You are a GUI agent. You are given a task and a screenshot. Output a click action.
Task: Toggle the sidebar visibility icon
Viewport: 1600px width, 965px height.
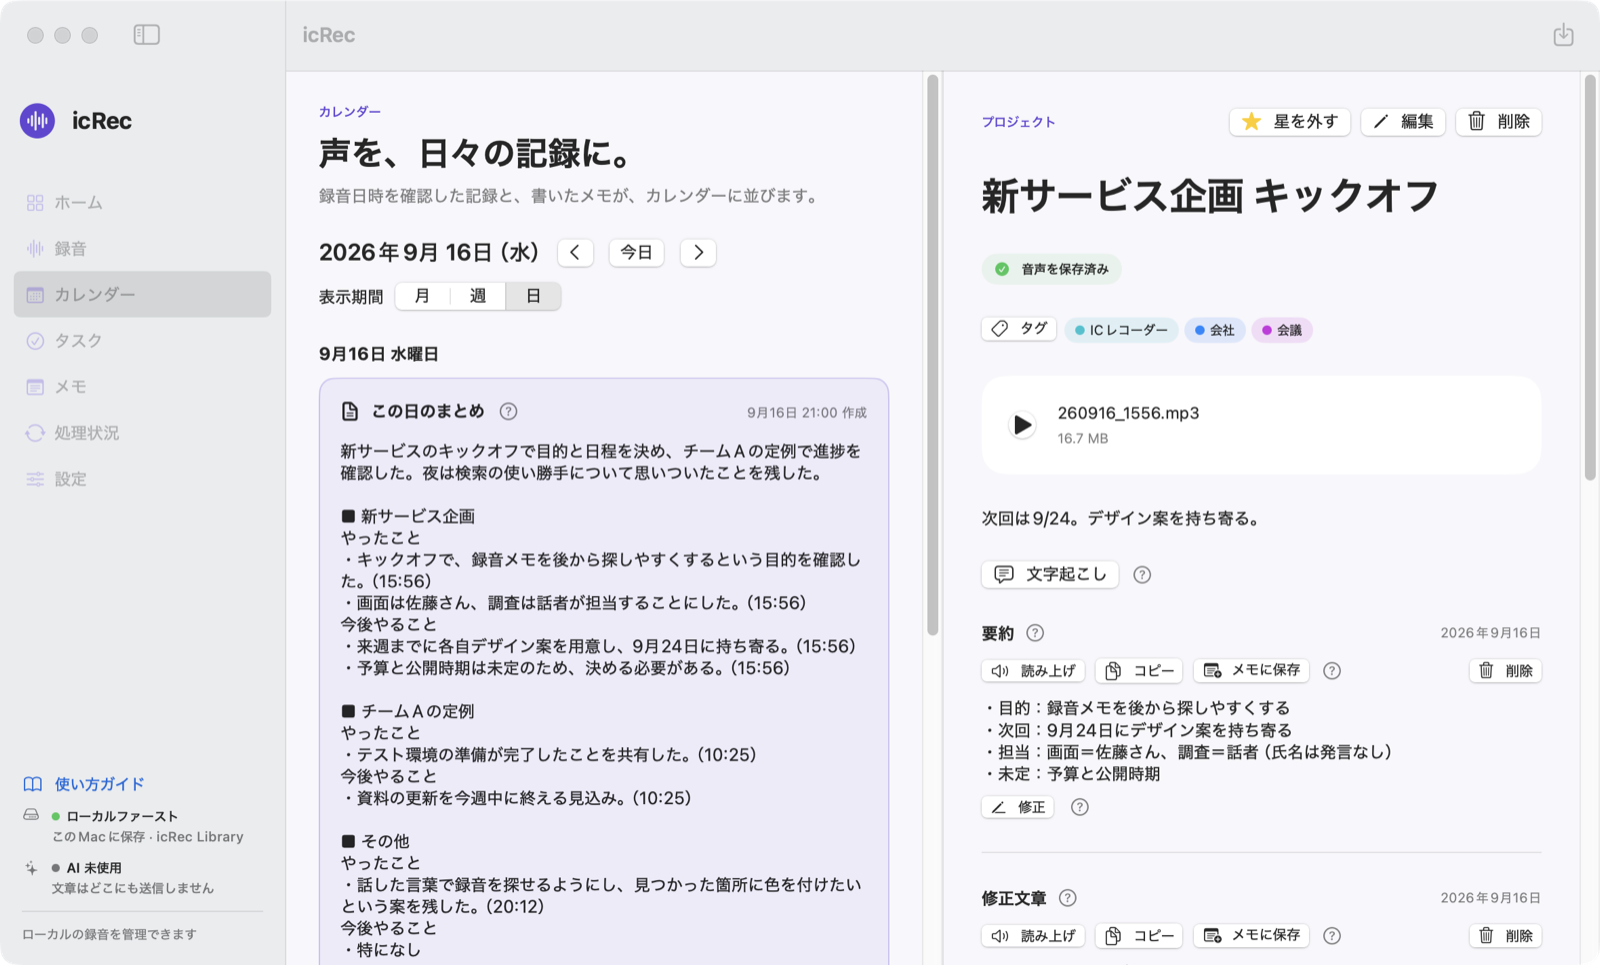coord(146,34)
